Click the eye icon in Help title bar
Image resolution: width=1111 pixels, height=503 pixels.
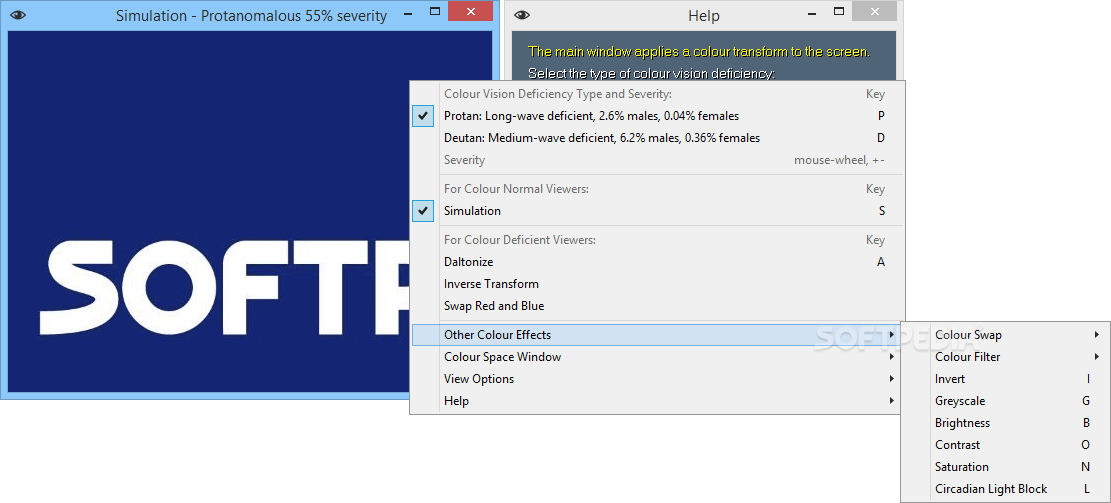(x=522, y=15)
